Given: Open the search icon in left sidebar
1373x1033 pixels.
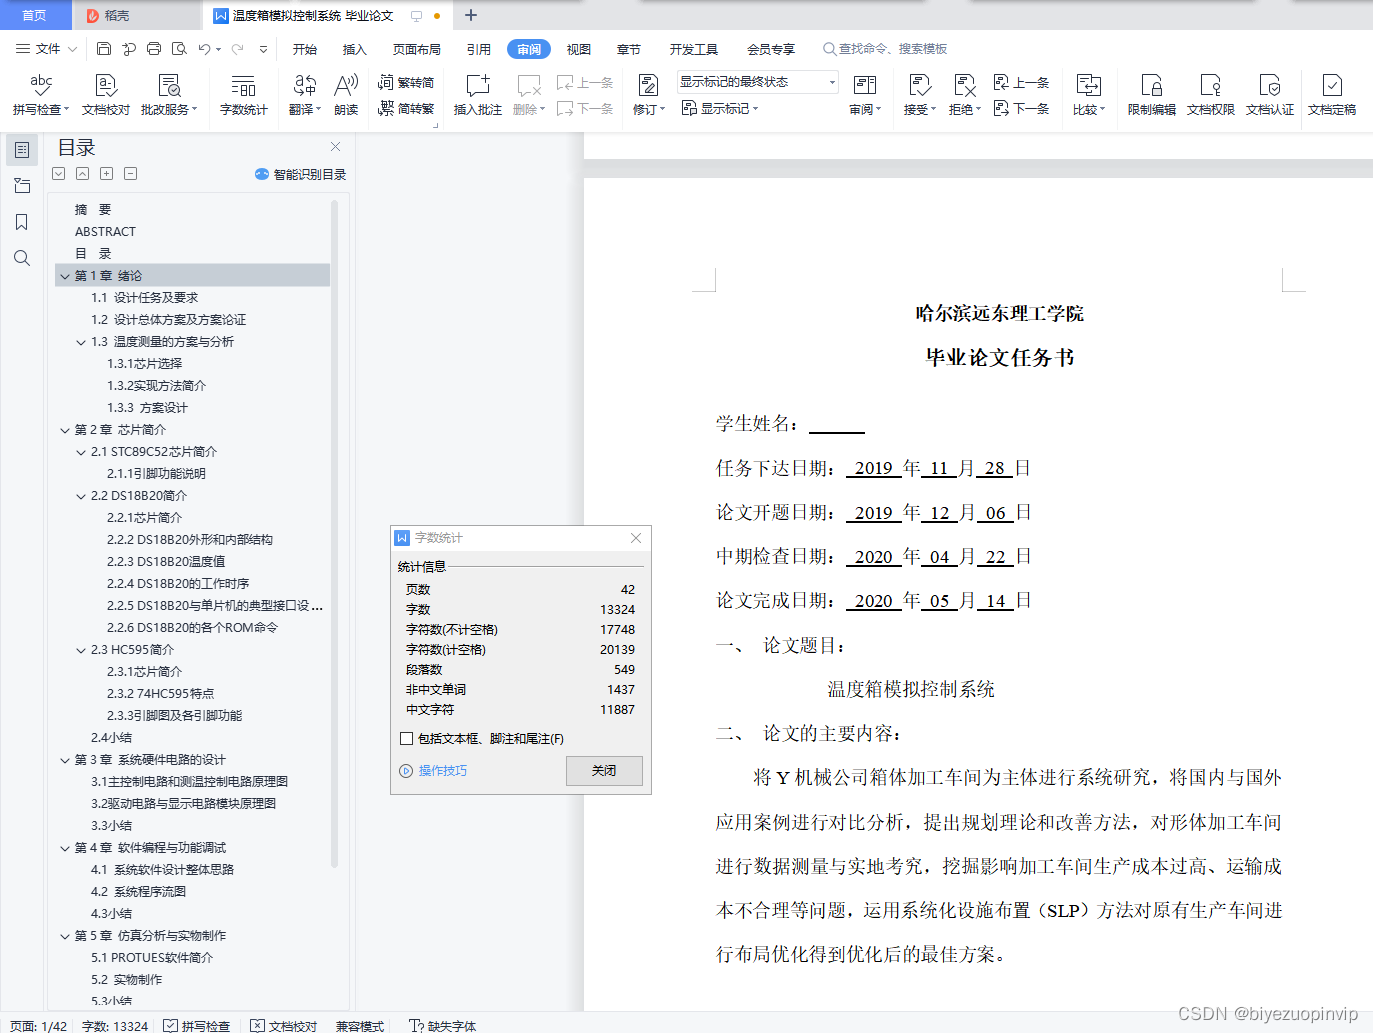Looking at the screenshot, I should click(21, 258).
